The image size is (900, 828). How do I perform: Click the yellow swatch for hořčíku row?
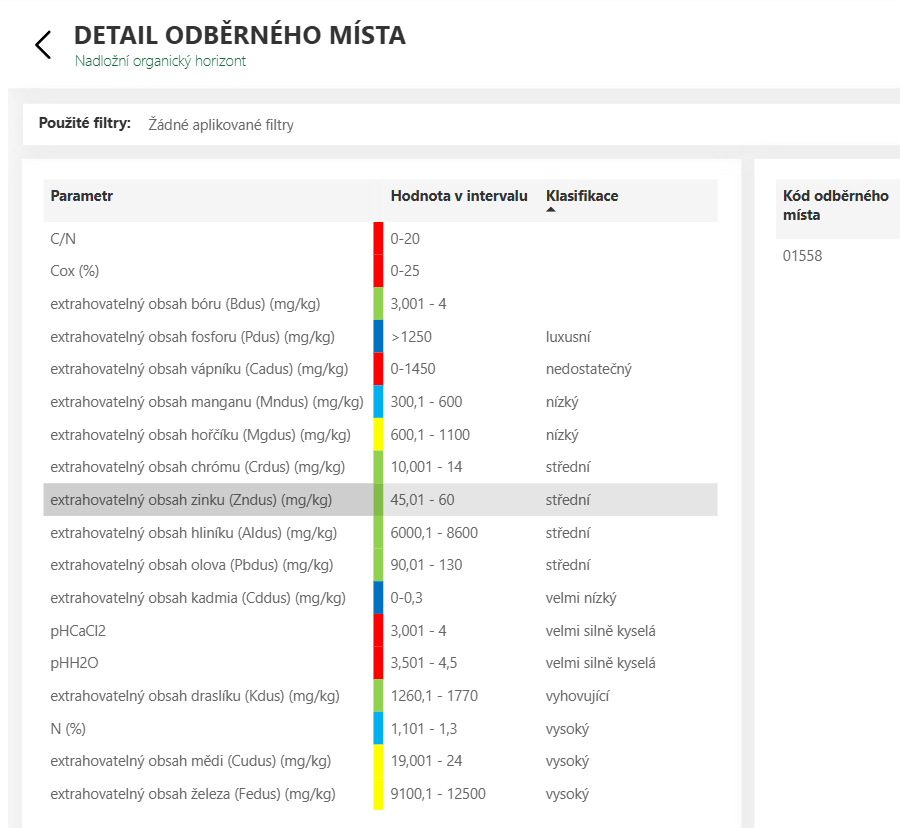coord(378,434)
